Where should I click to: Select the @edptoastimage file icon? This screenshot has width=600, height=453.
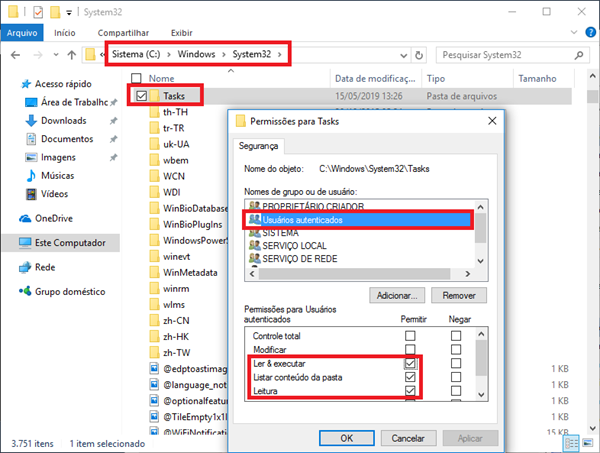(154, 369)
